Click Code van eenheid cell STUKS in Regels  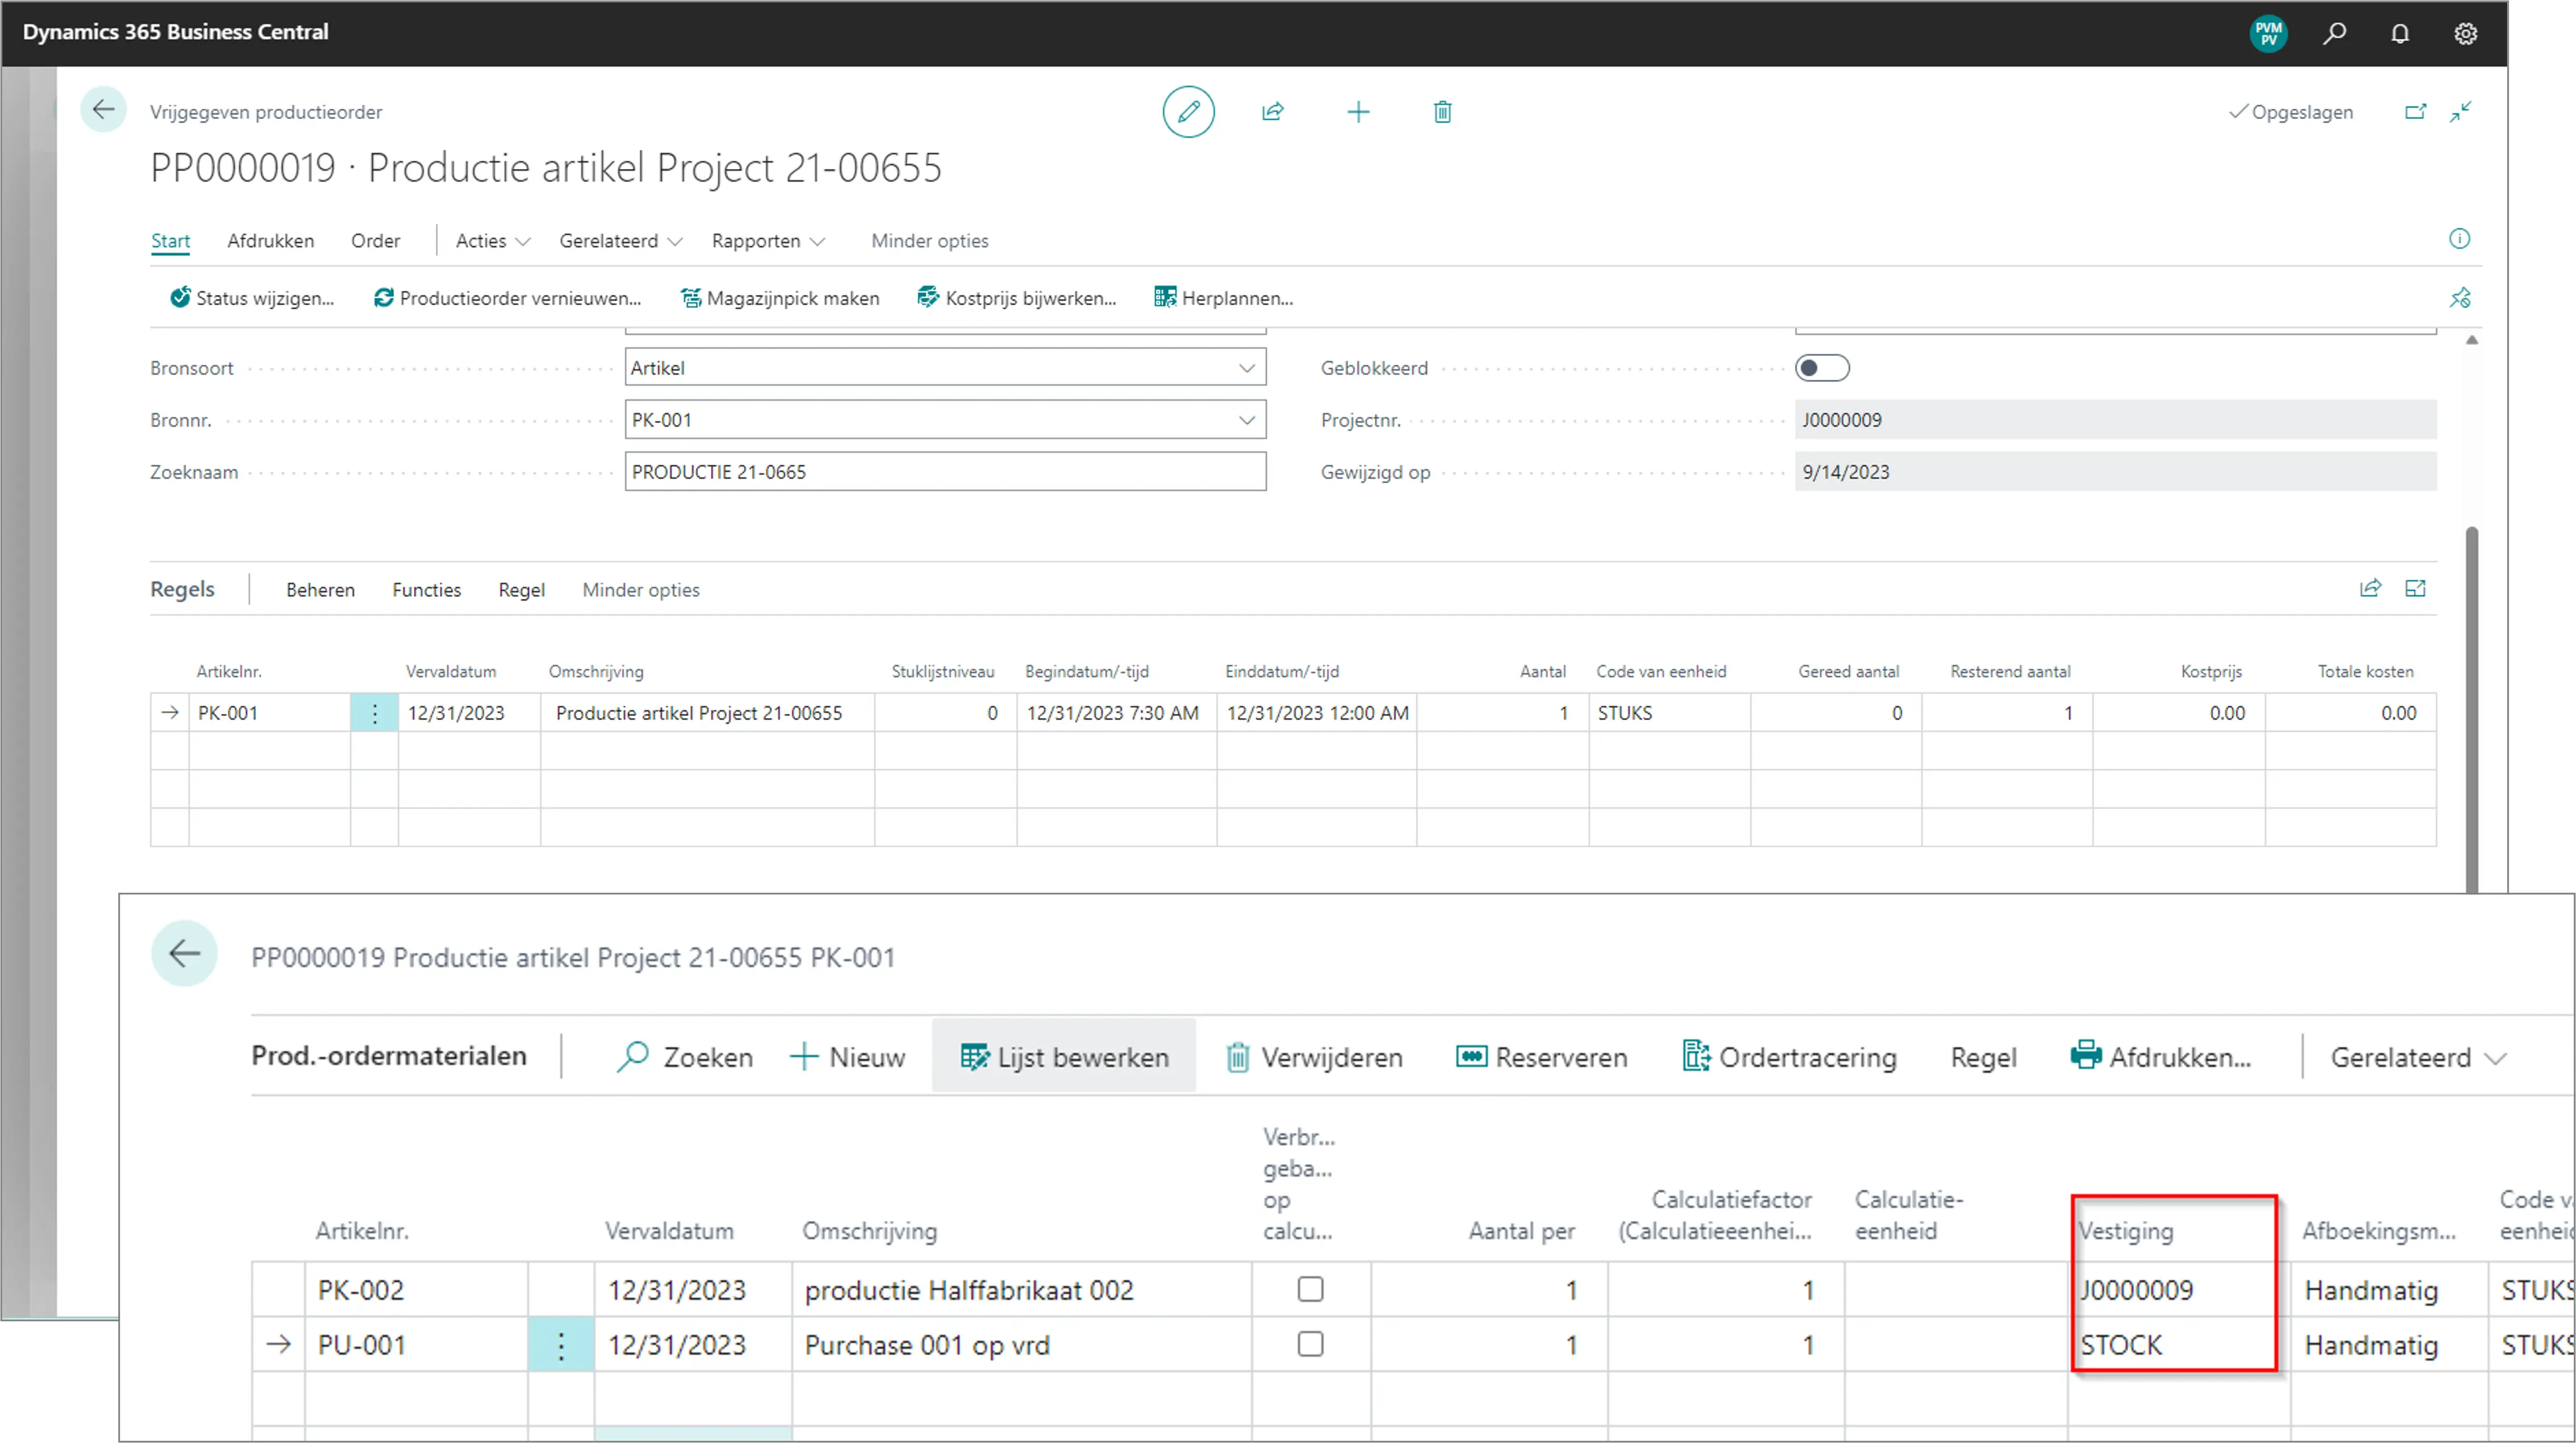click(1669, 713)
